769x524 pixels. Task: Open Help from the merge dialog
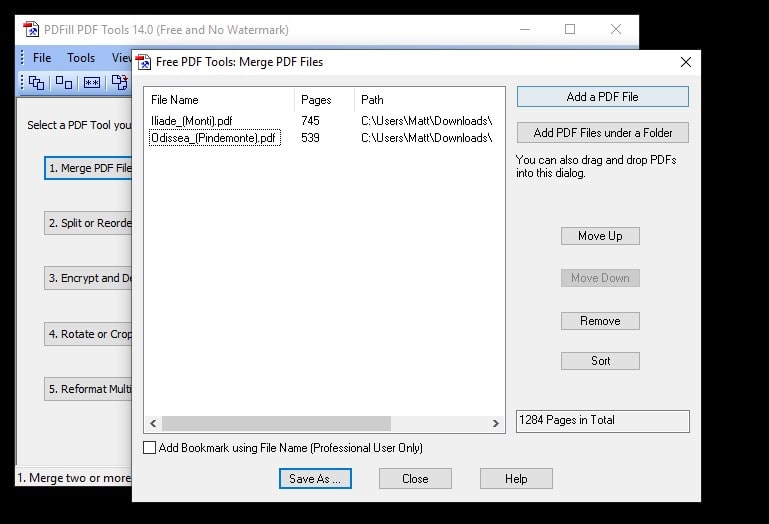coord(516,478)
